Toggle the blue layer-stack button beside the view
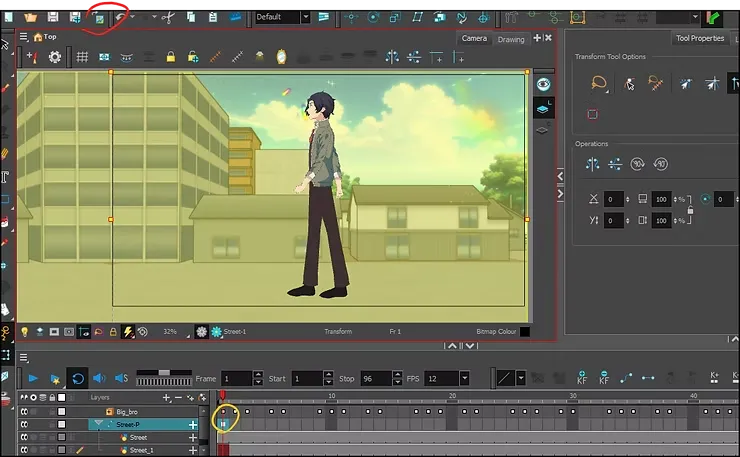The width and height of the screenshot is (740, 457). coord(543,109)
